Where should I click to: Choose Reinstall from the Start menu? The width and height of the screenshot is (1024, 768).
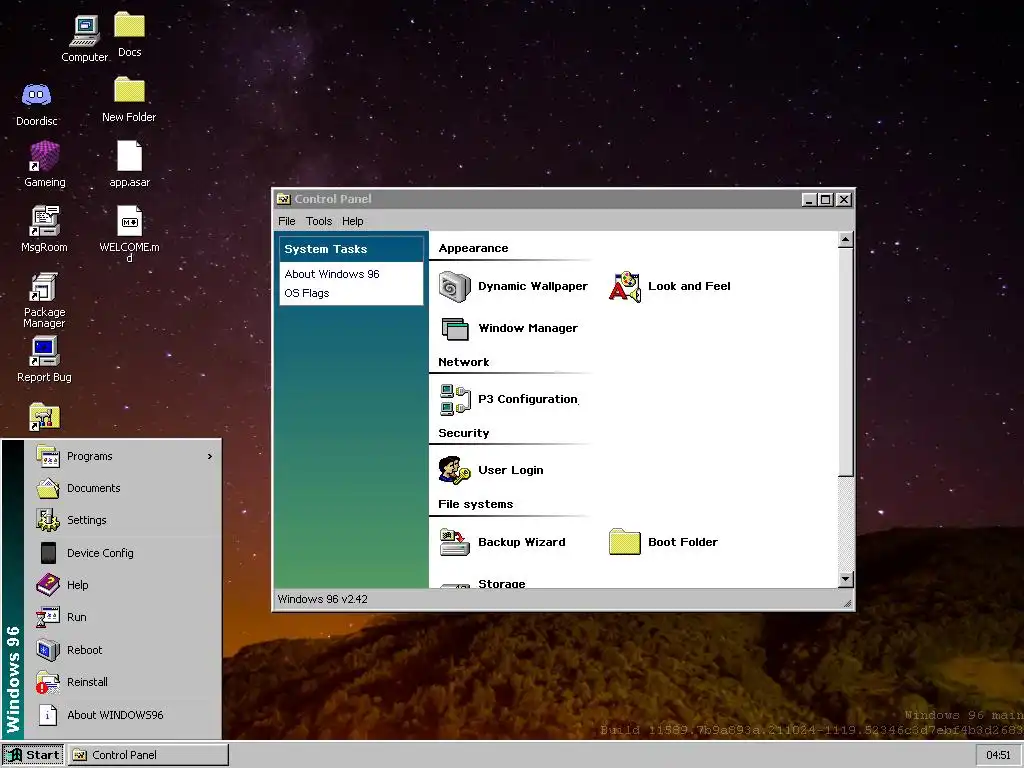coord(123,682)
